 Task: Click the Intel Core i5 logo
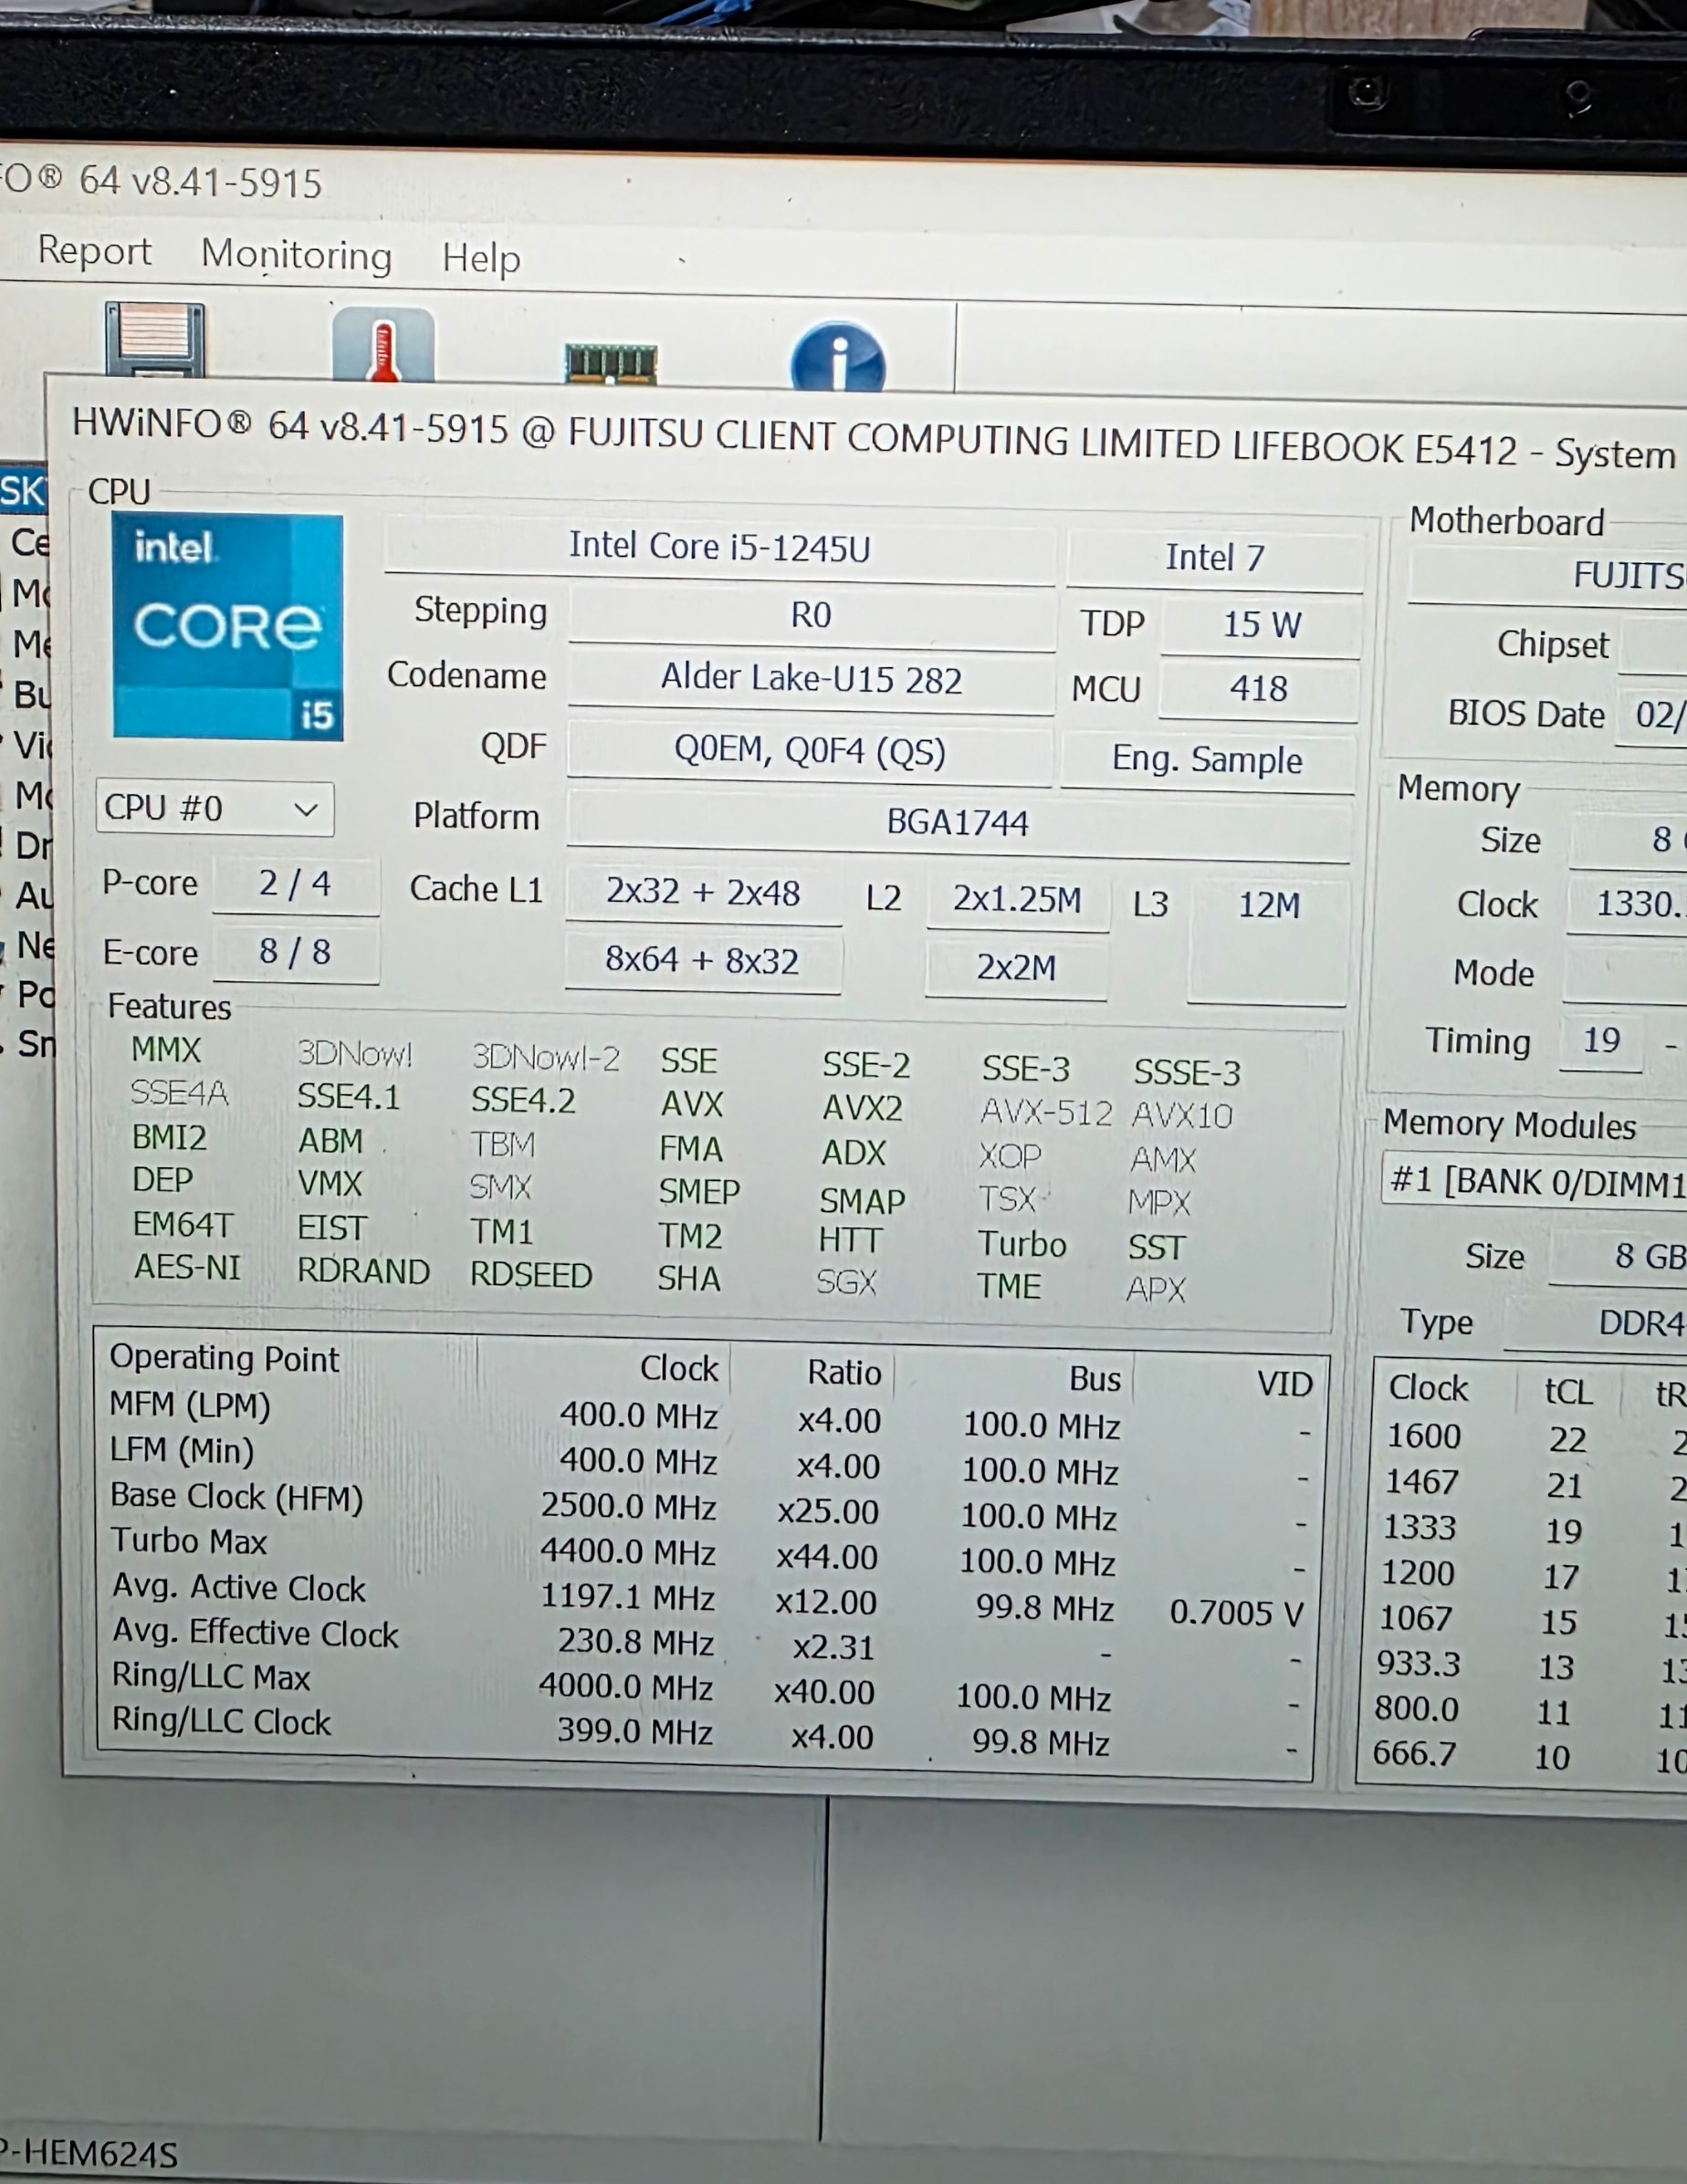[228, 627]
